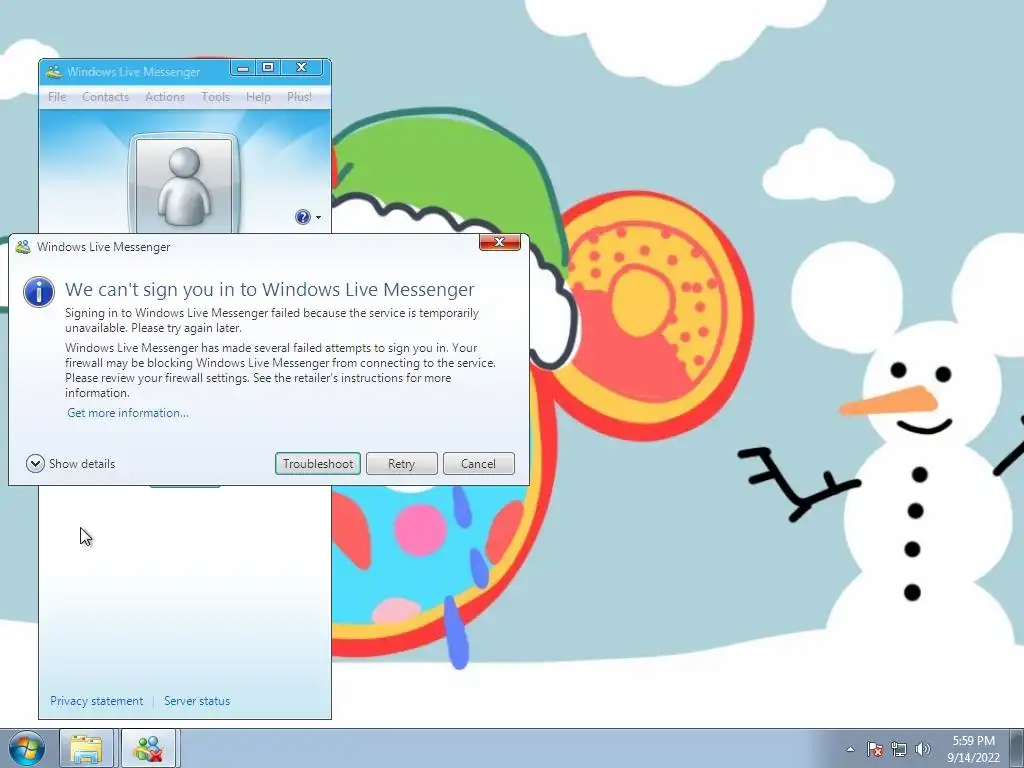Open the Windows Start menu
This screenshot has height=768, width=1024.
[27, 749]
